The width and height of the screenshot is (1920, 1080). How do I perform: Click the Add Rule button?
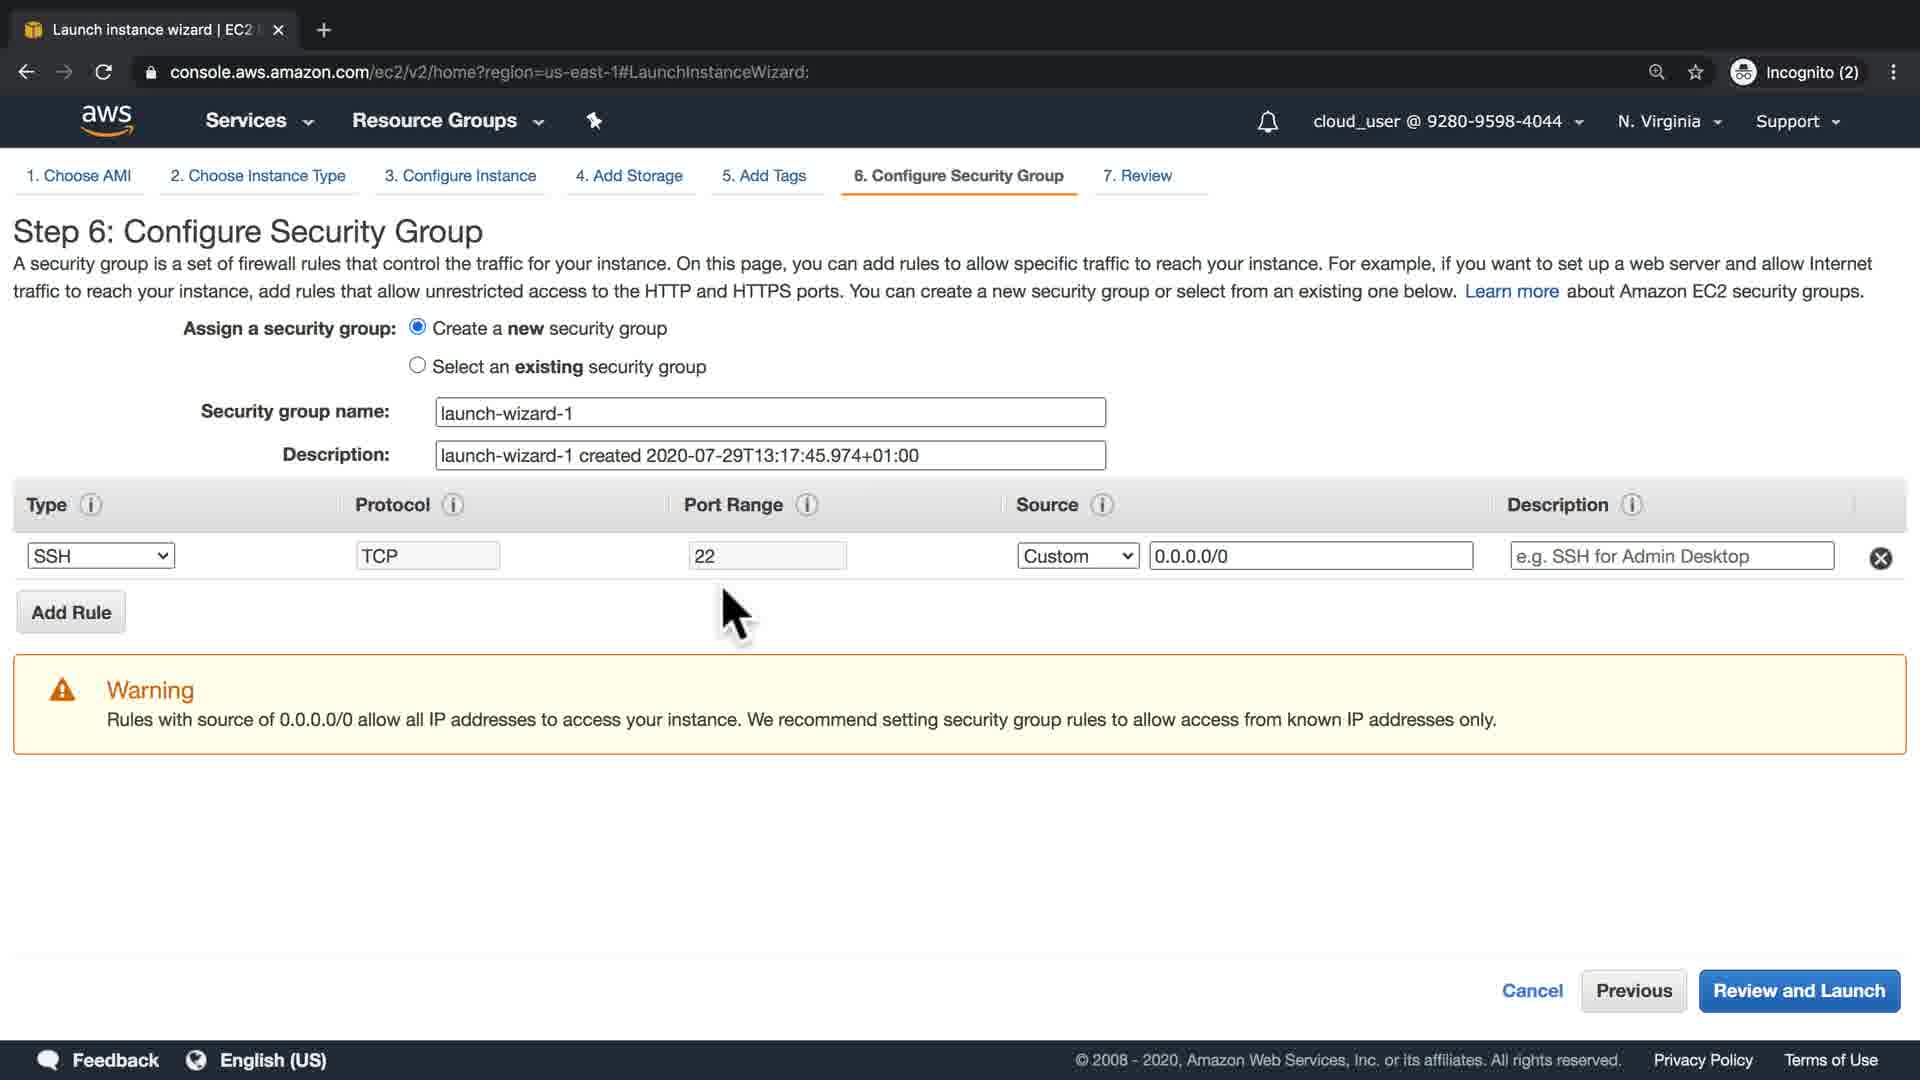(x=71, y=612)
